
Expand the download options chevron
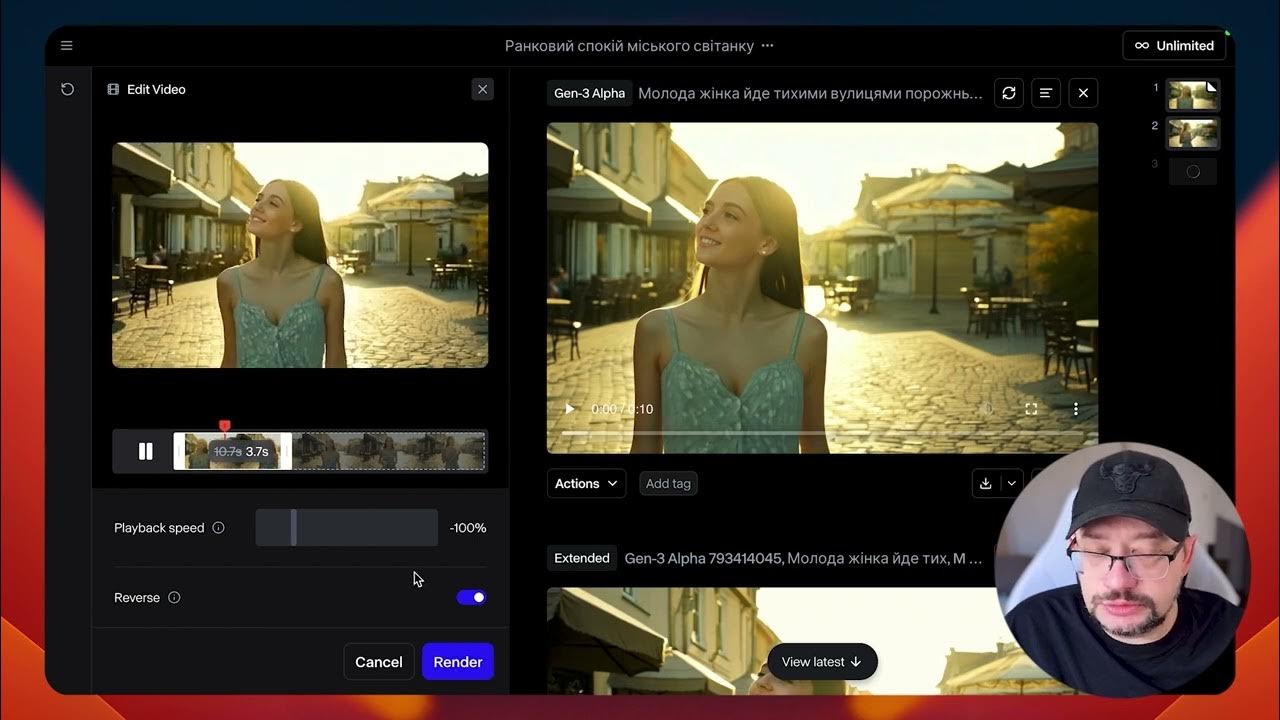[1011, 483]
